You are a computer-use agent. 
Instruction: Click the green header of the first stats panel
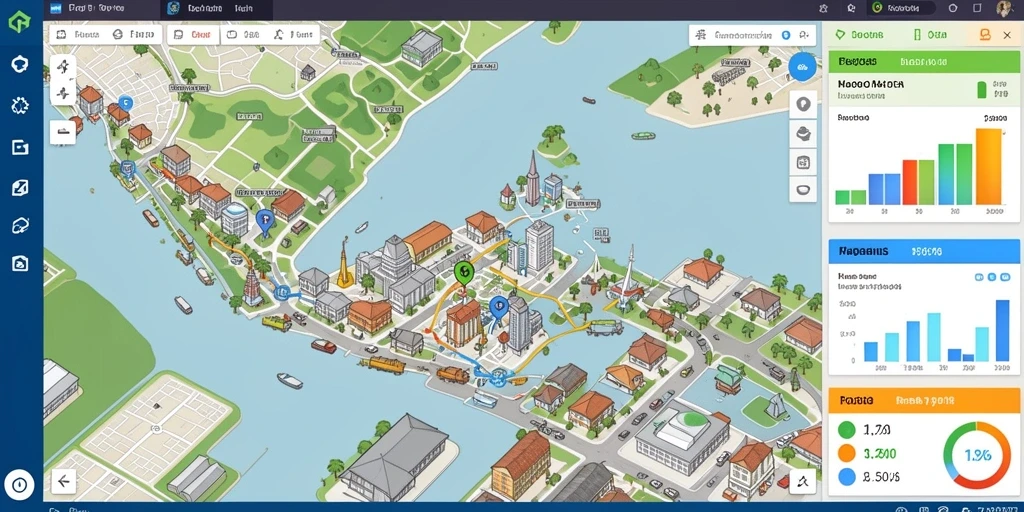[x=923, y=62]
